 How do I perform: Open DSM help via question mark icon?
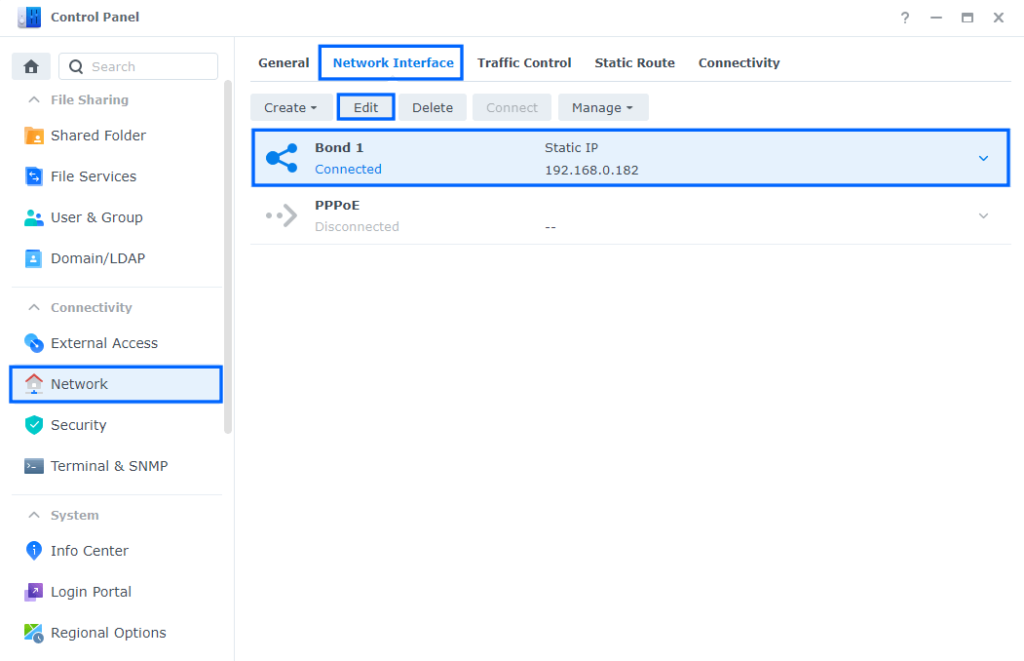pos(905,17)
